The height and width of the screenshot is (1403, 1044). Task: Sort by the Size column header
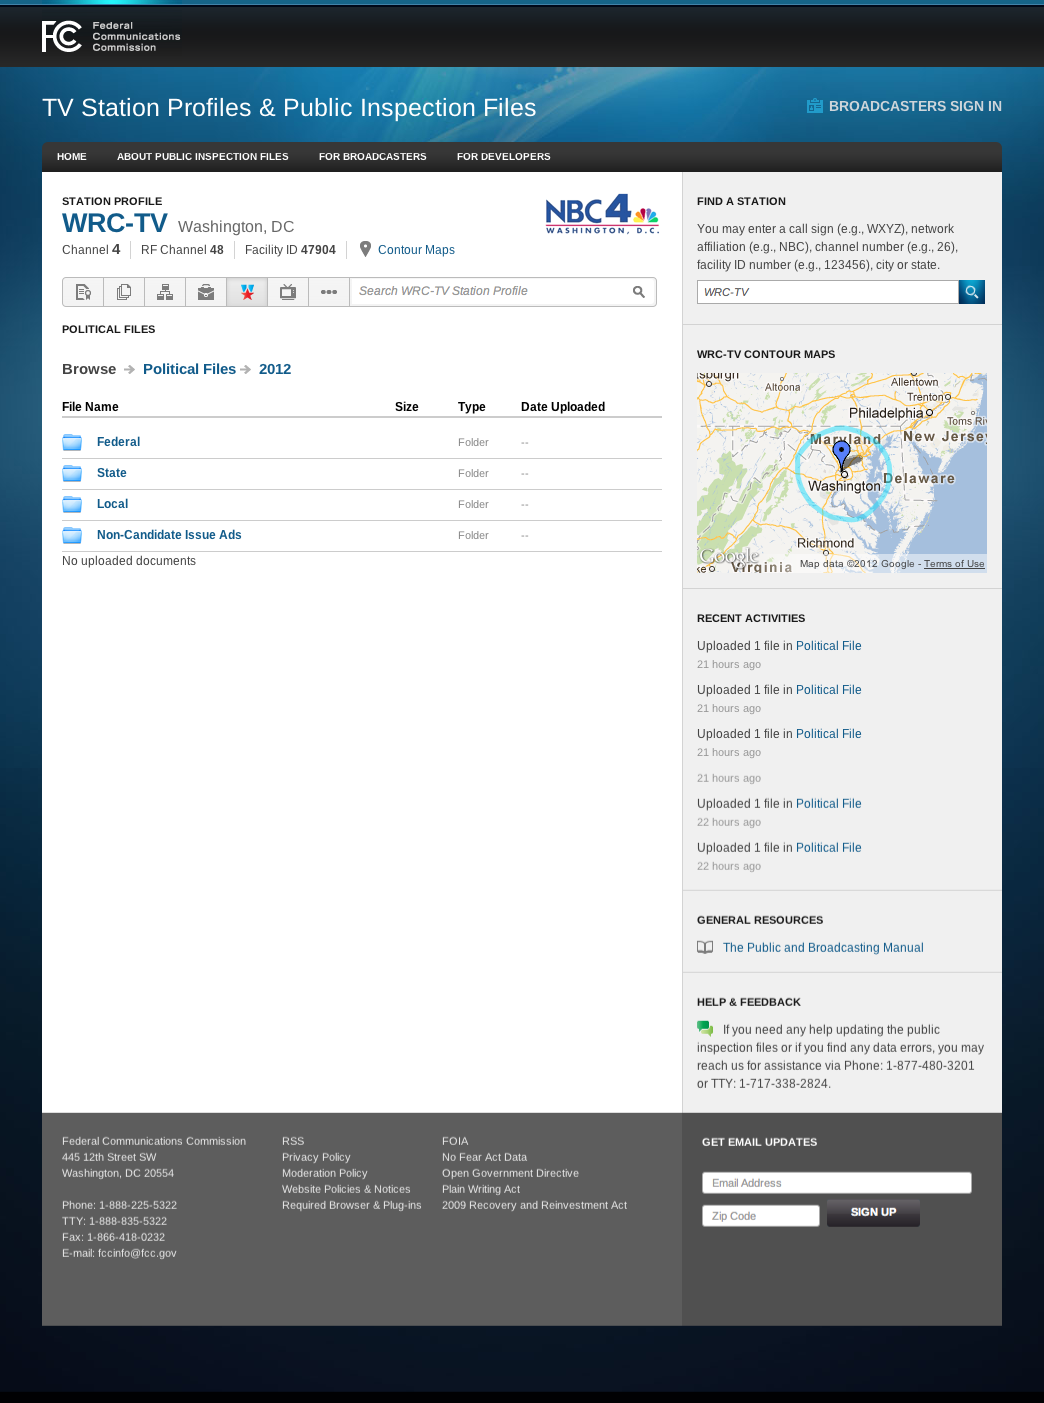(x=407, y=407)
